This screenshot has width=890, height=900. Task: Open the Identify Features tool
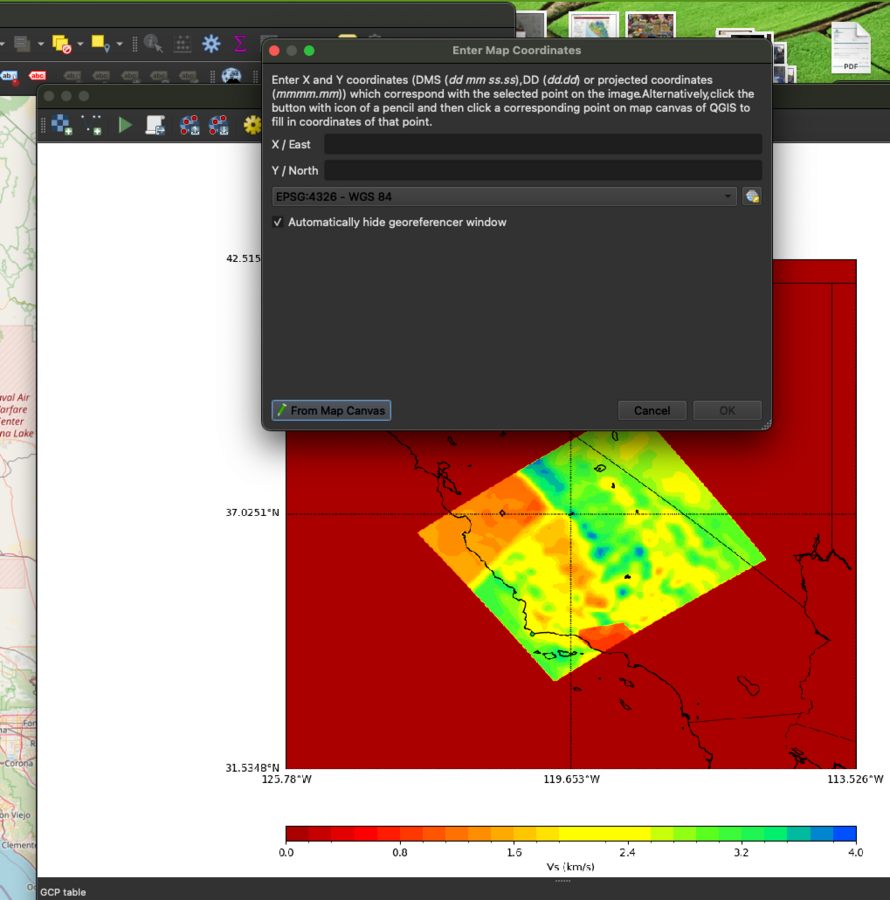pos(153,44)
